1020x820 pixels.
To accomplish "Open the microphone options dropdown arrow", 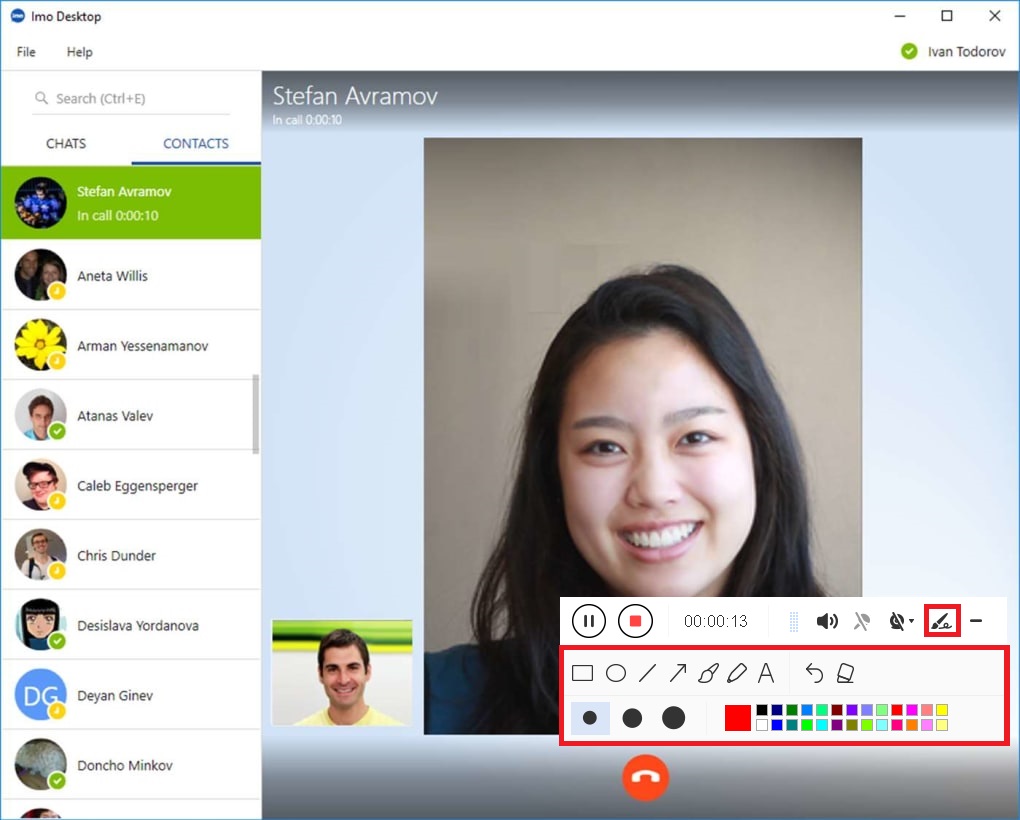I will click(x=911, y=620).
